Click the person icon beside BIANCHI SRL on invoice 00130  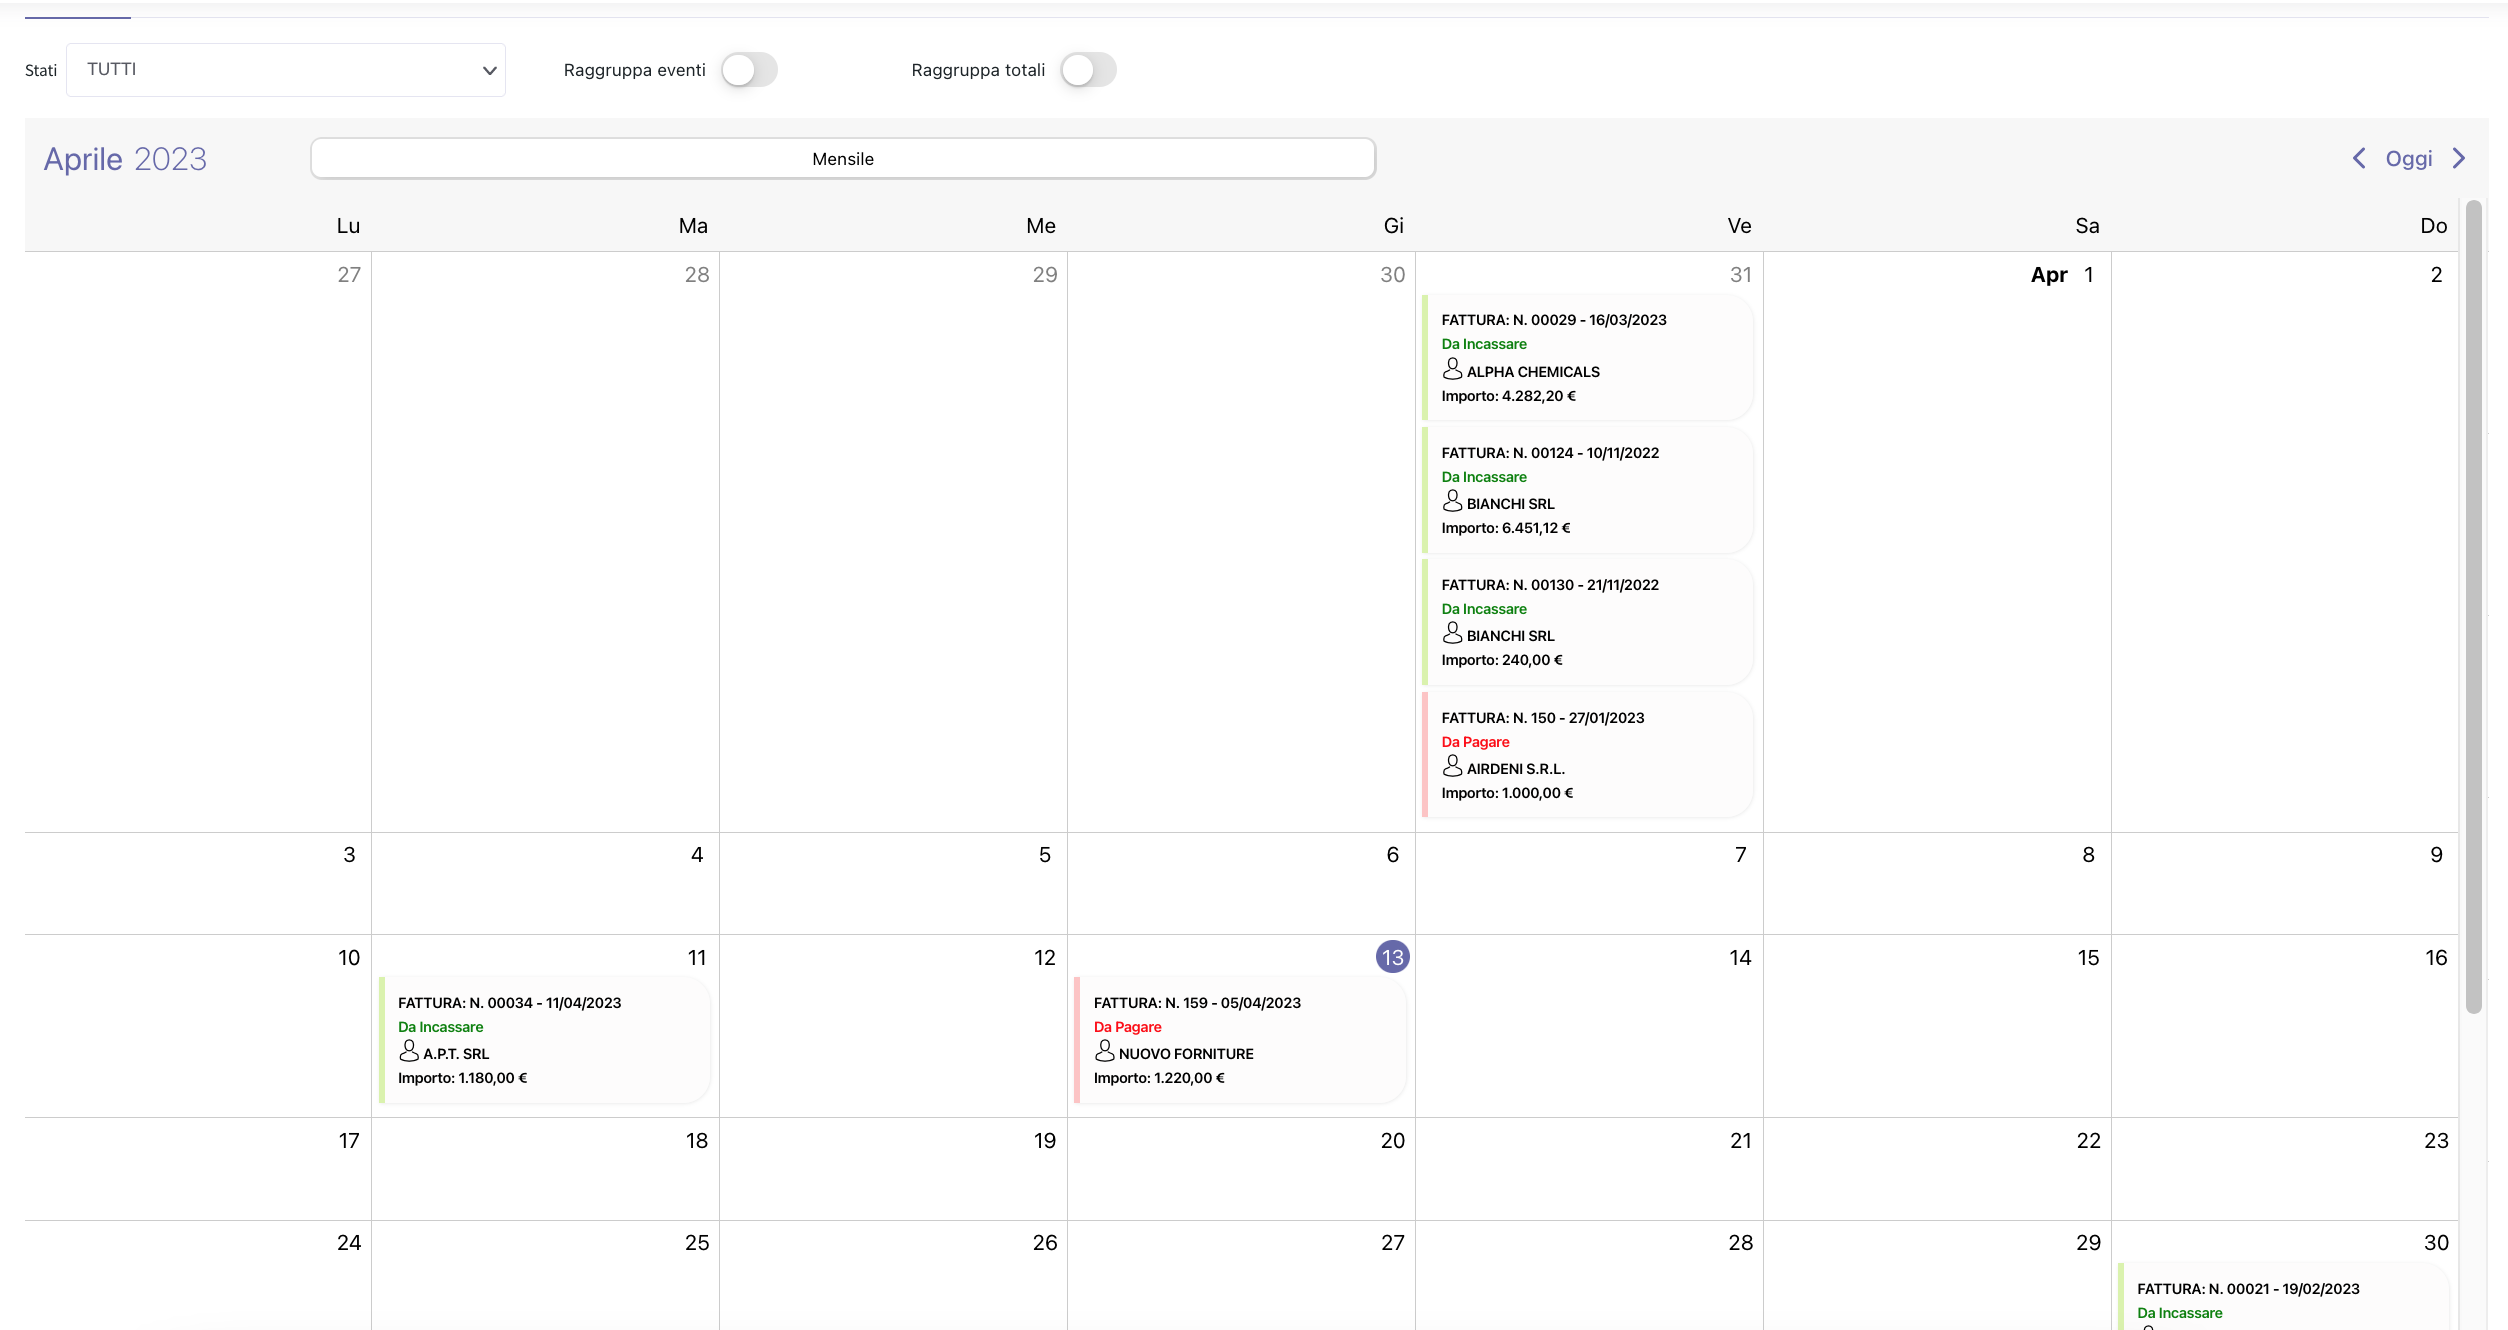[x=1452, y=634]
